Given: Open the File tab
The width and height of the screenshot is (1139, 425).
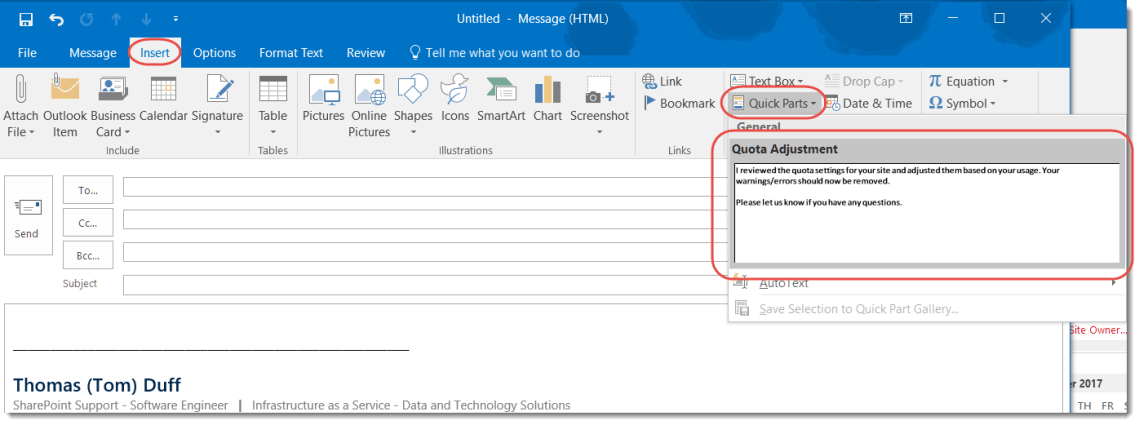Looking at the screenshot, I should (27, 52).
